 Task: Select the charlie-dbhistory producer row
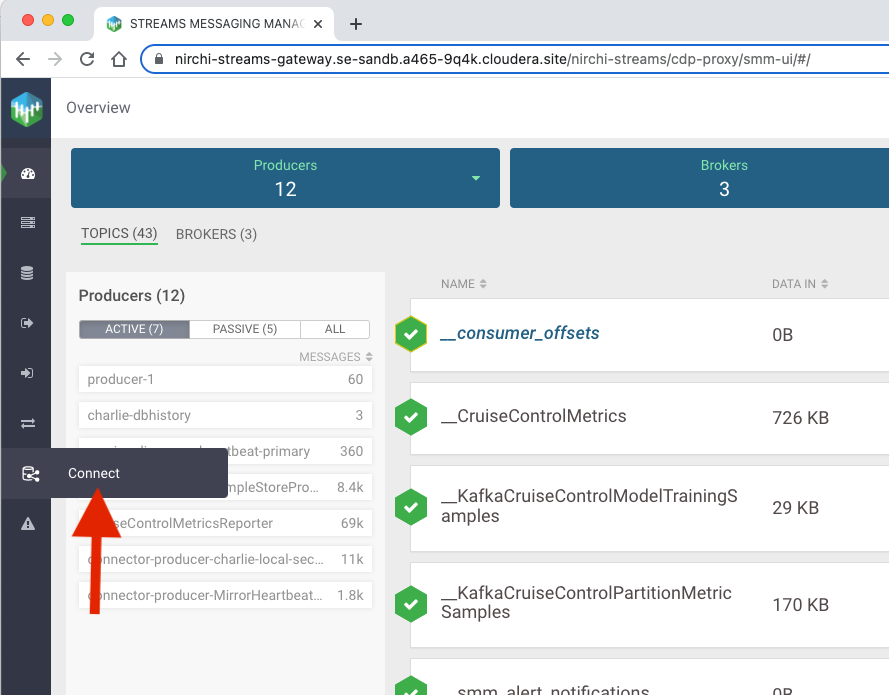click(x=225, y=415)
